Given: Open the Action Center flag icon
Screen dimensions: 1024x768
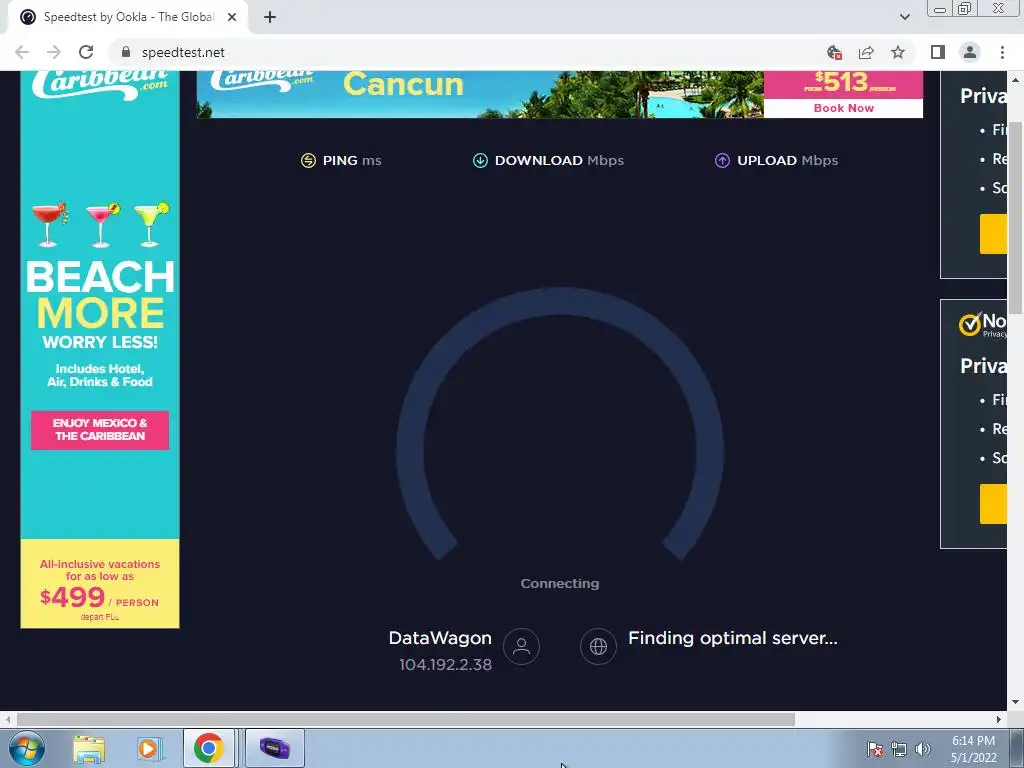Looking at the screenshot, I should pyautogui.click(x=874, y=749).
